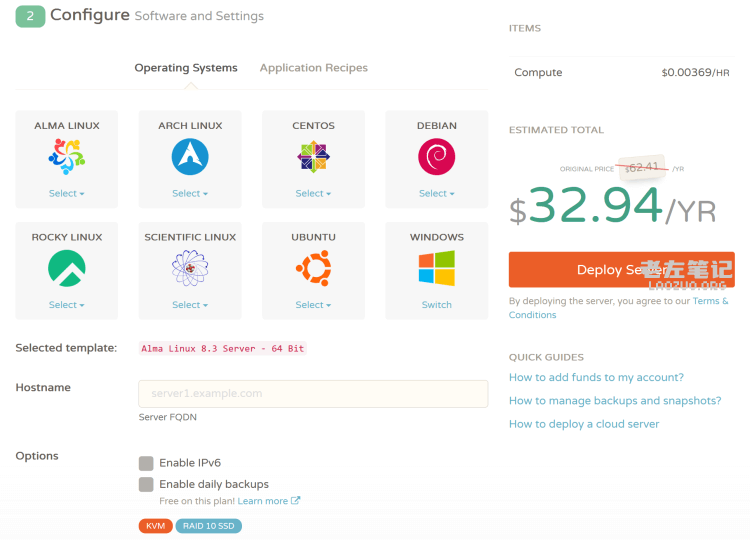Open the Operating Systems tab
Image resolution: width=750 pixels, height=540 pixels.
186,68
